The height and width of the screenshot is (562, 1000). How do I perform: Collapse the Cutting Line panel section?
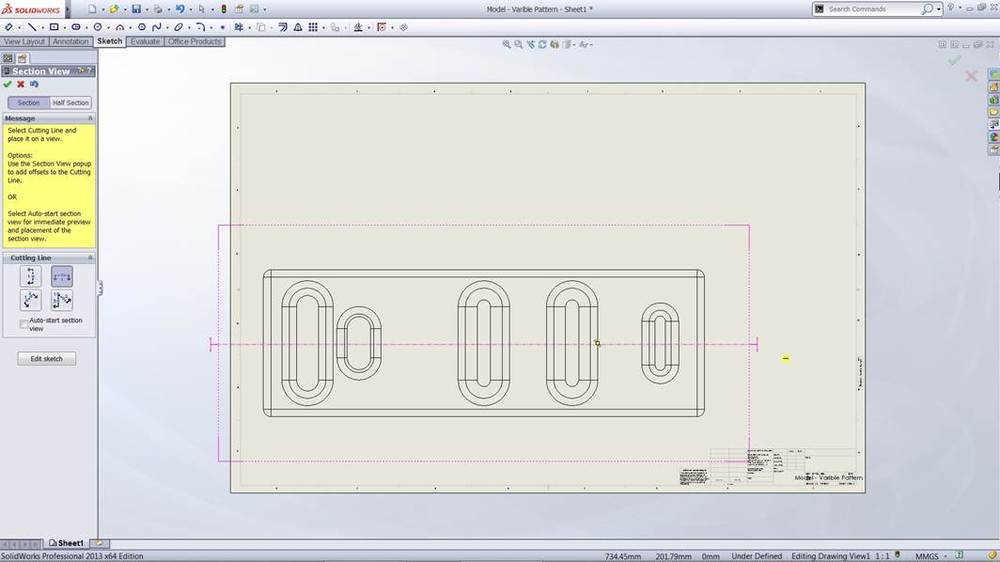pyautogui.click(x=90, y=258)
